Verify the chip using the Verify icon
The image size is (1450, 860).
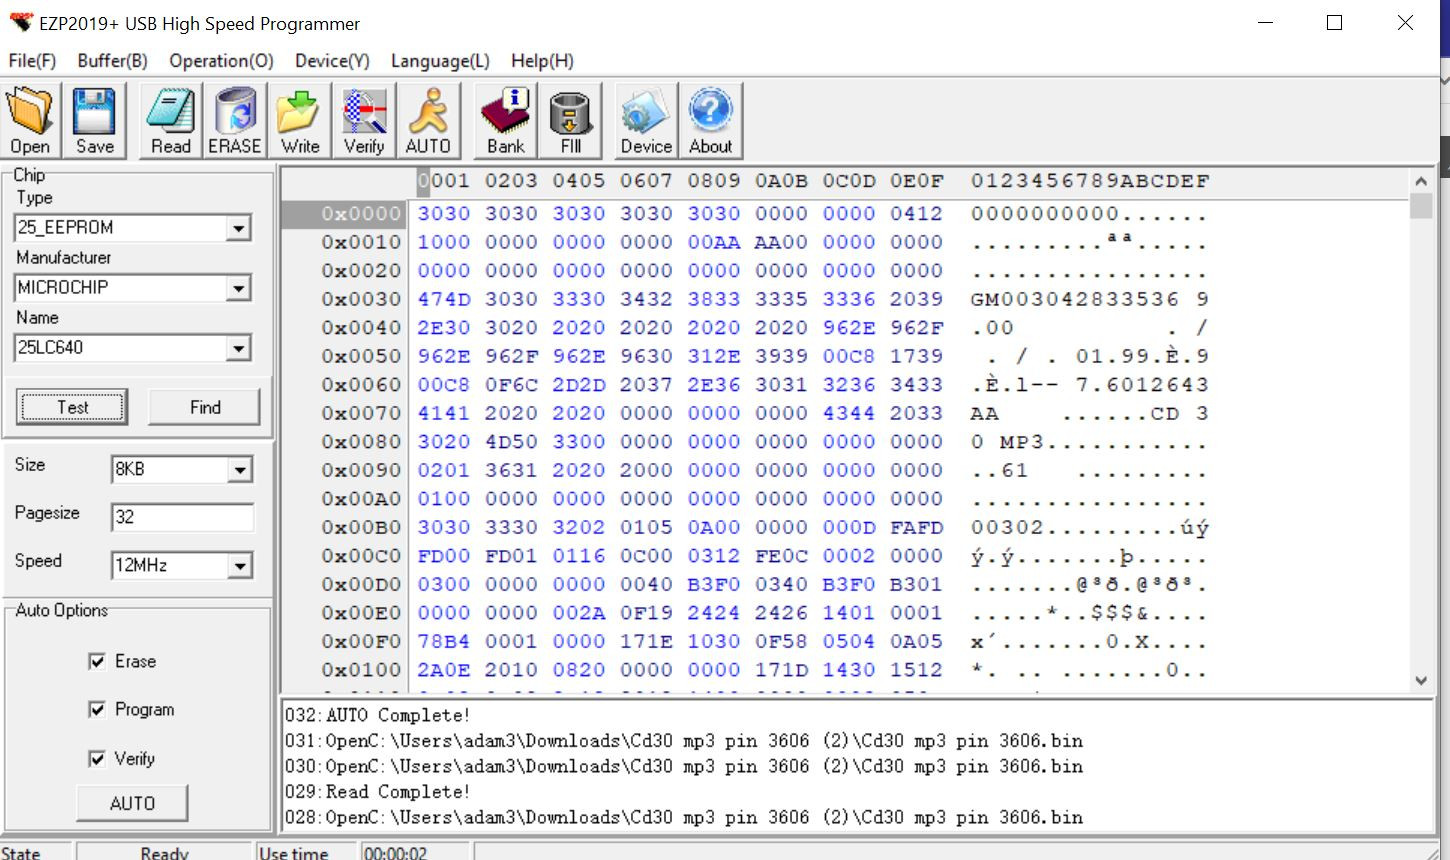tap(363, 120)
